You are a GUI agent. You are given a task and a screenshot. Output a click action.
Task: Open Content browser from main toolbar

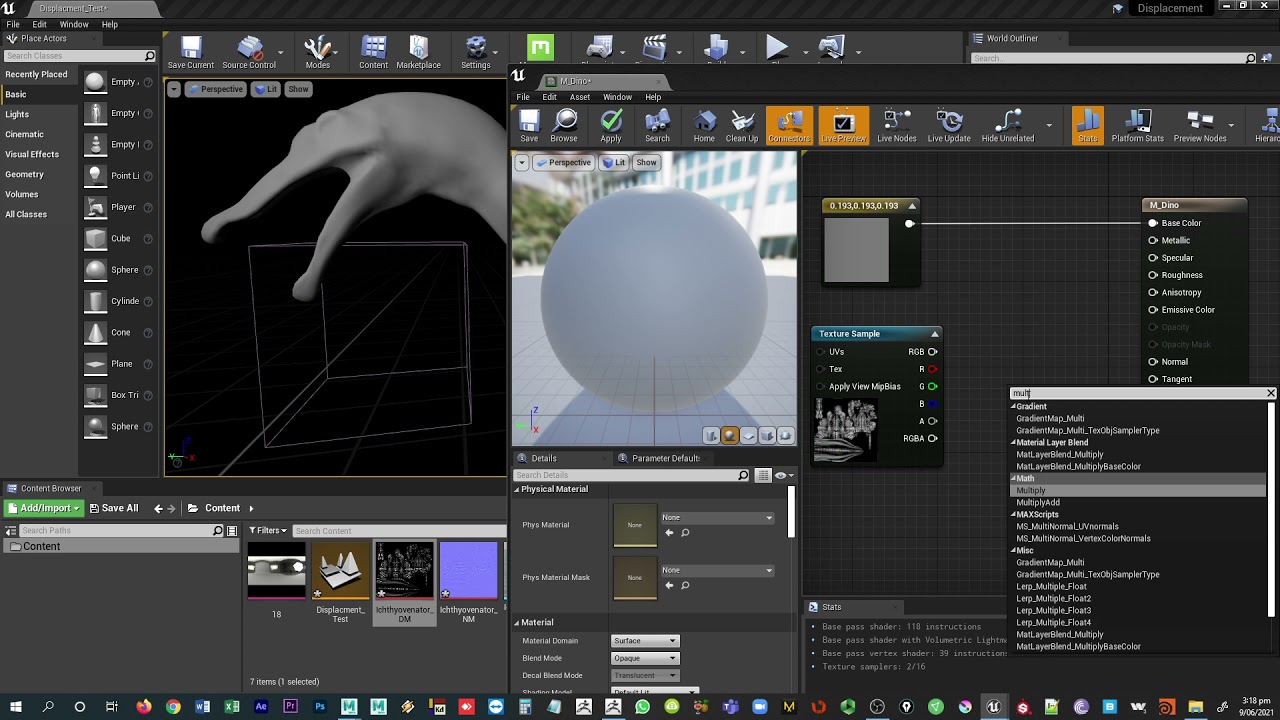pos(373,52)
